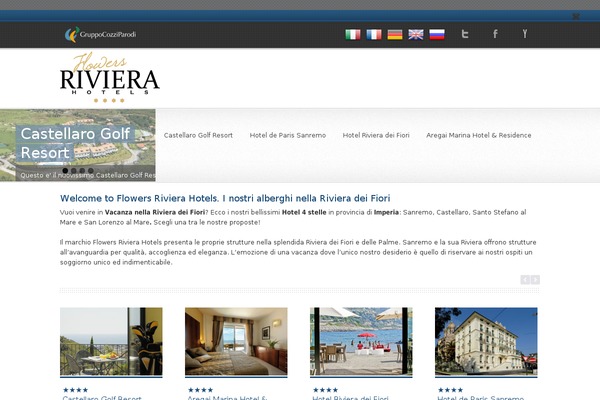Viewport: 600px width, 400px height.
Task: Select the fourth slider dot
Action: coord(90,171)
